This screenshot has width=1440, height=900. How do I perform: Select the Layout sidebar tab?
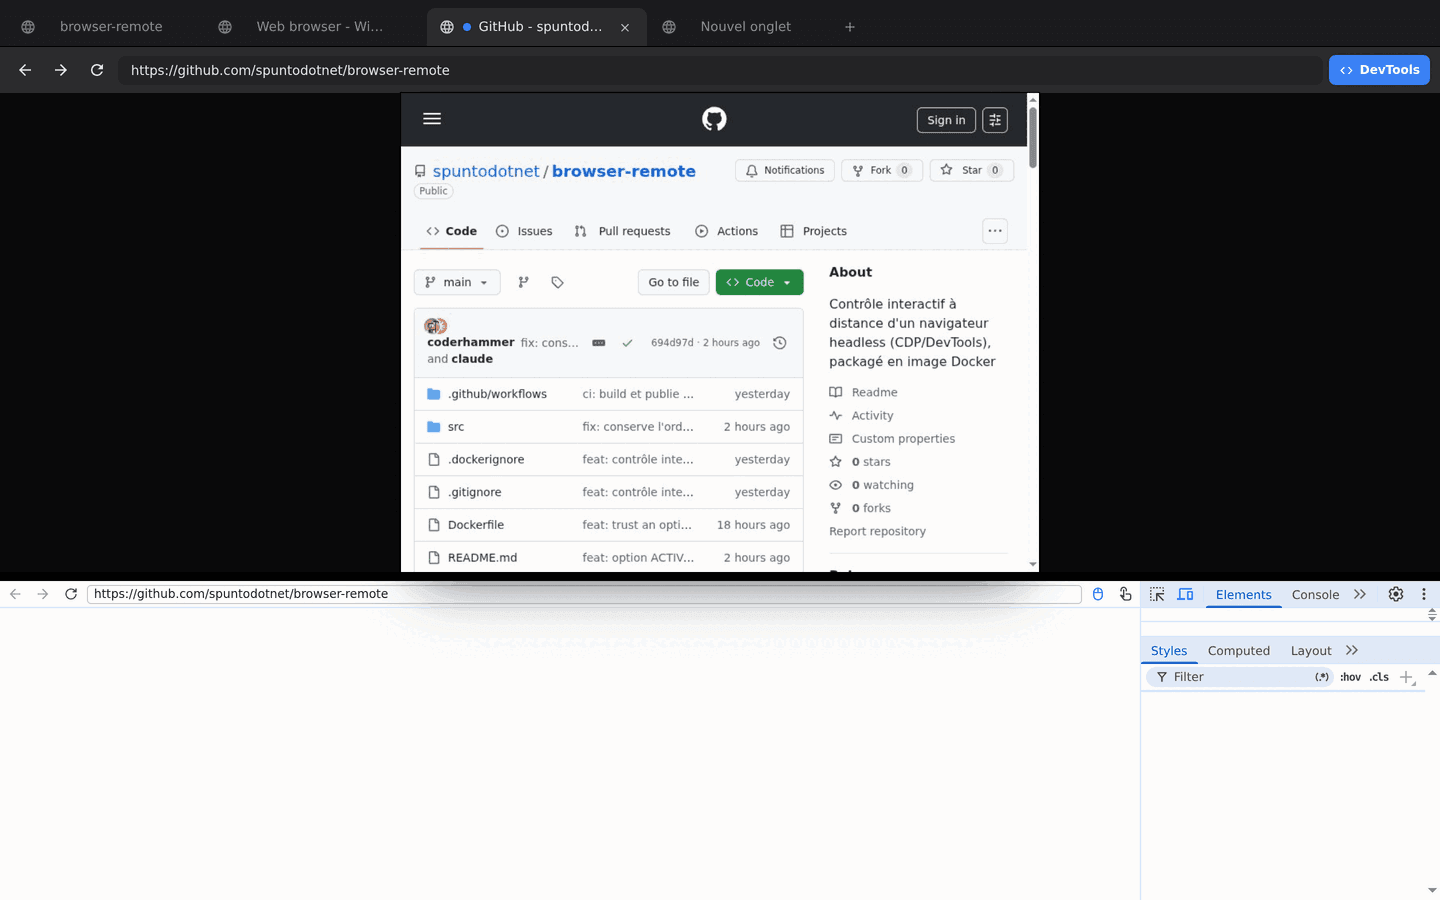click(x=1310, y=650)
